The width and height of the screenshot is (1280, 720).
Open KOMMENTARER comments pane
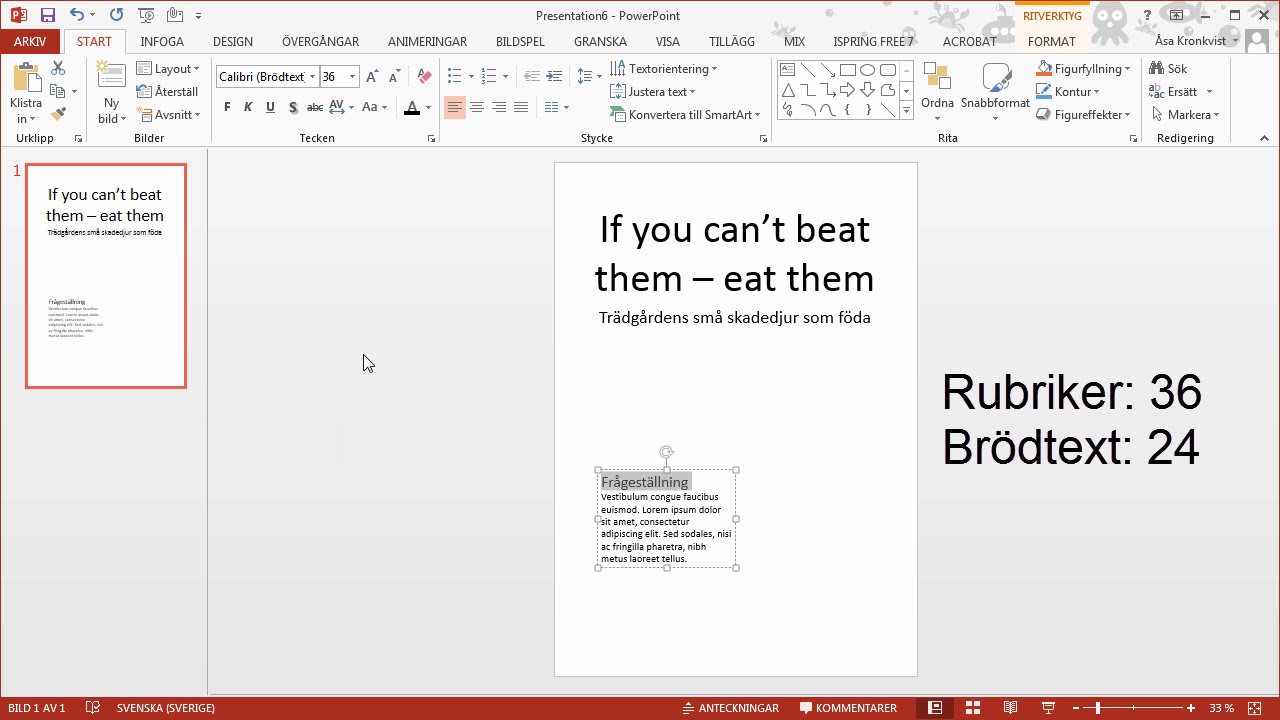click(x=848, y=708)
